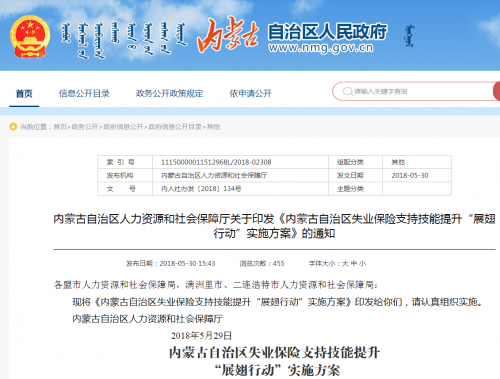Click the 发布日期：2018-05-30 15:43 text
The width and height of the screenshot is (500, 379).
(170, 264)
